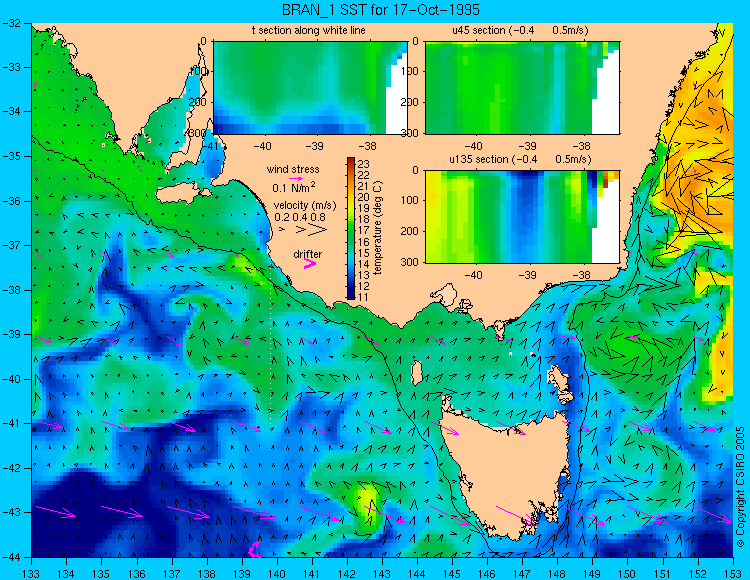Viewport: 750px width, 580px height.
Task: Click the dark blue bottom of the colour bar
Action: click(351, 295)
